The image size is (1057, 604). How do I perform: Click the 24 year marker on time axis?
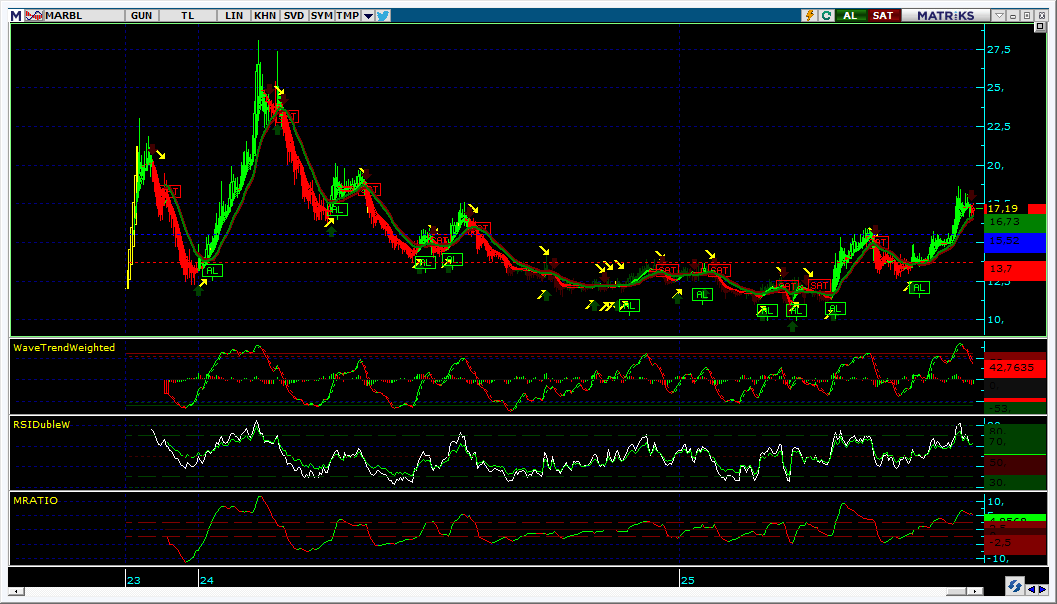coord(206,580)
